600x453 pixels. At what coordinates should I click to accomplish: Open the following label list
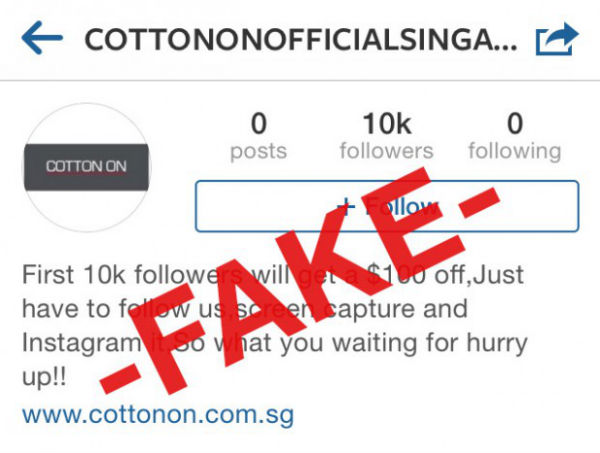tap(515, 152)
